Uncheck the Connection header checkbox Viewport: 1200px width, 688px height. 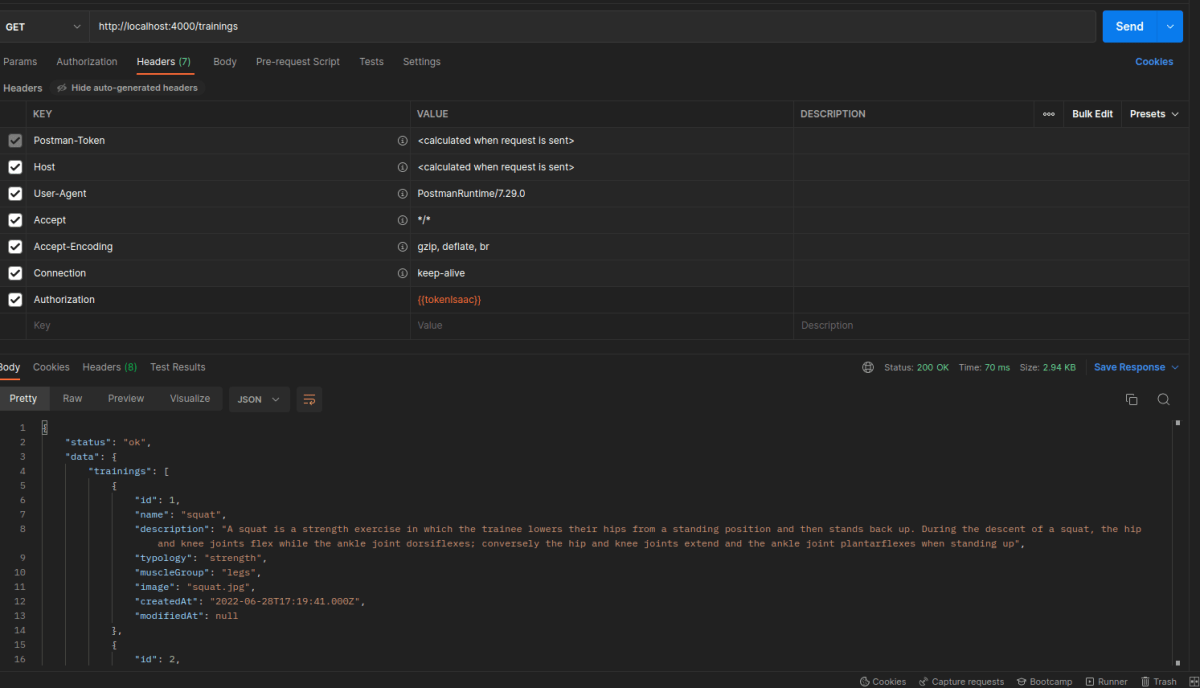point(15,273)
